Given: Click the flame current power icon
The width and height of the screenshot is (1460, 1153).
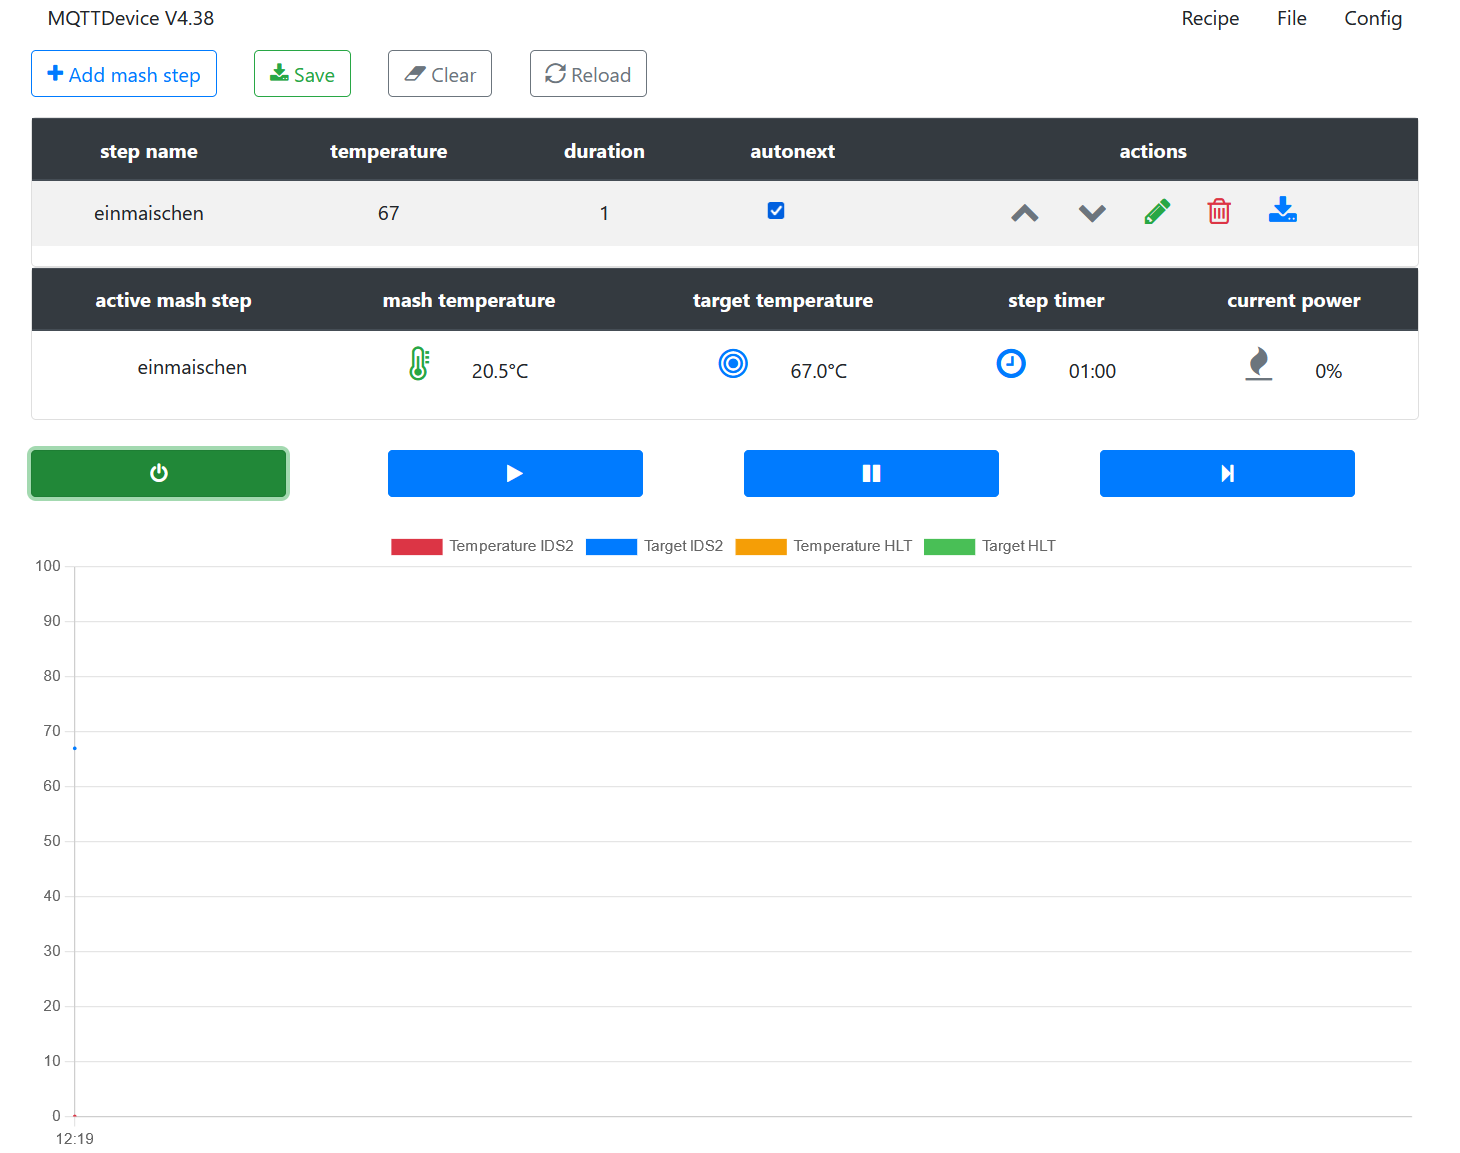Looking at the screenshot, I should (1259, 364).
